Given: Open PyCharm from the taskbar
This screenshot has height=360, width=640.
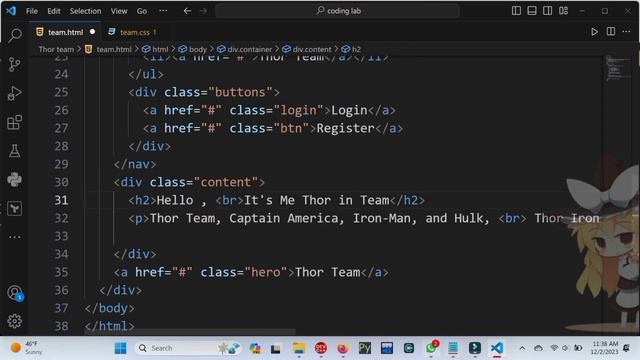Looking at the screenshot, I should coord(364,348).
